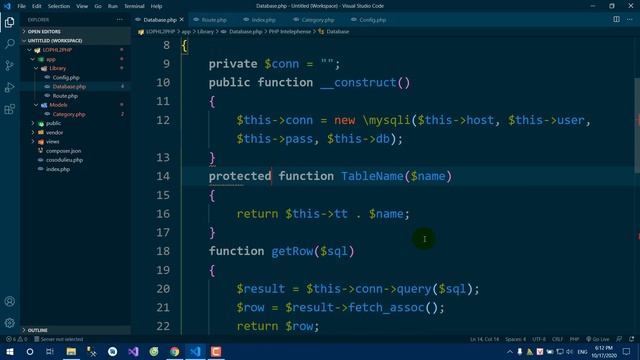
Task: Click the Library breadcrumb segment
Action: [205, 31]
